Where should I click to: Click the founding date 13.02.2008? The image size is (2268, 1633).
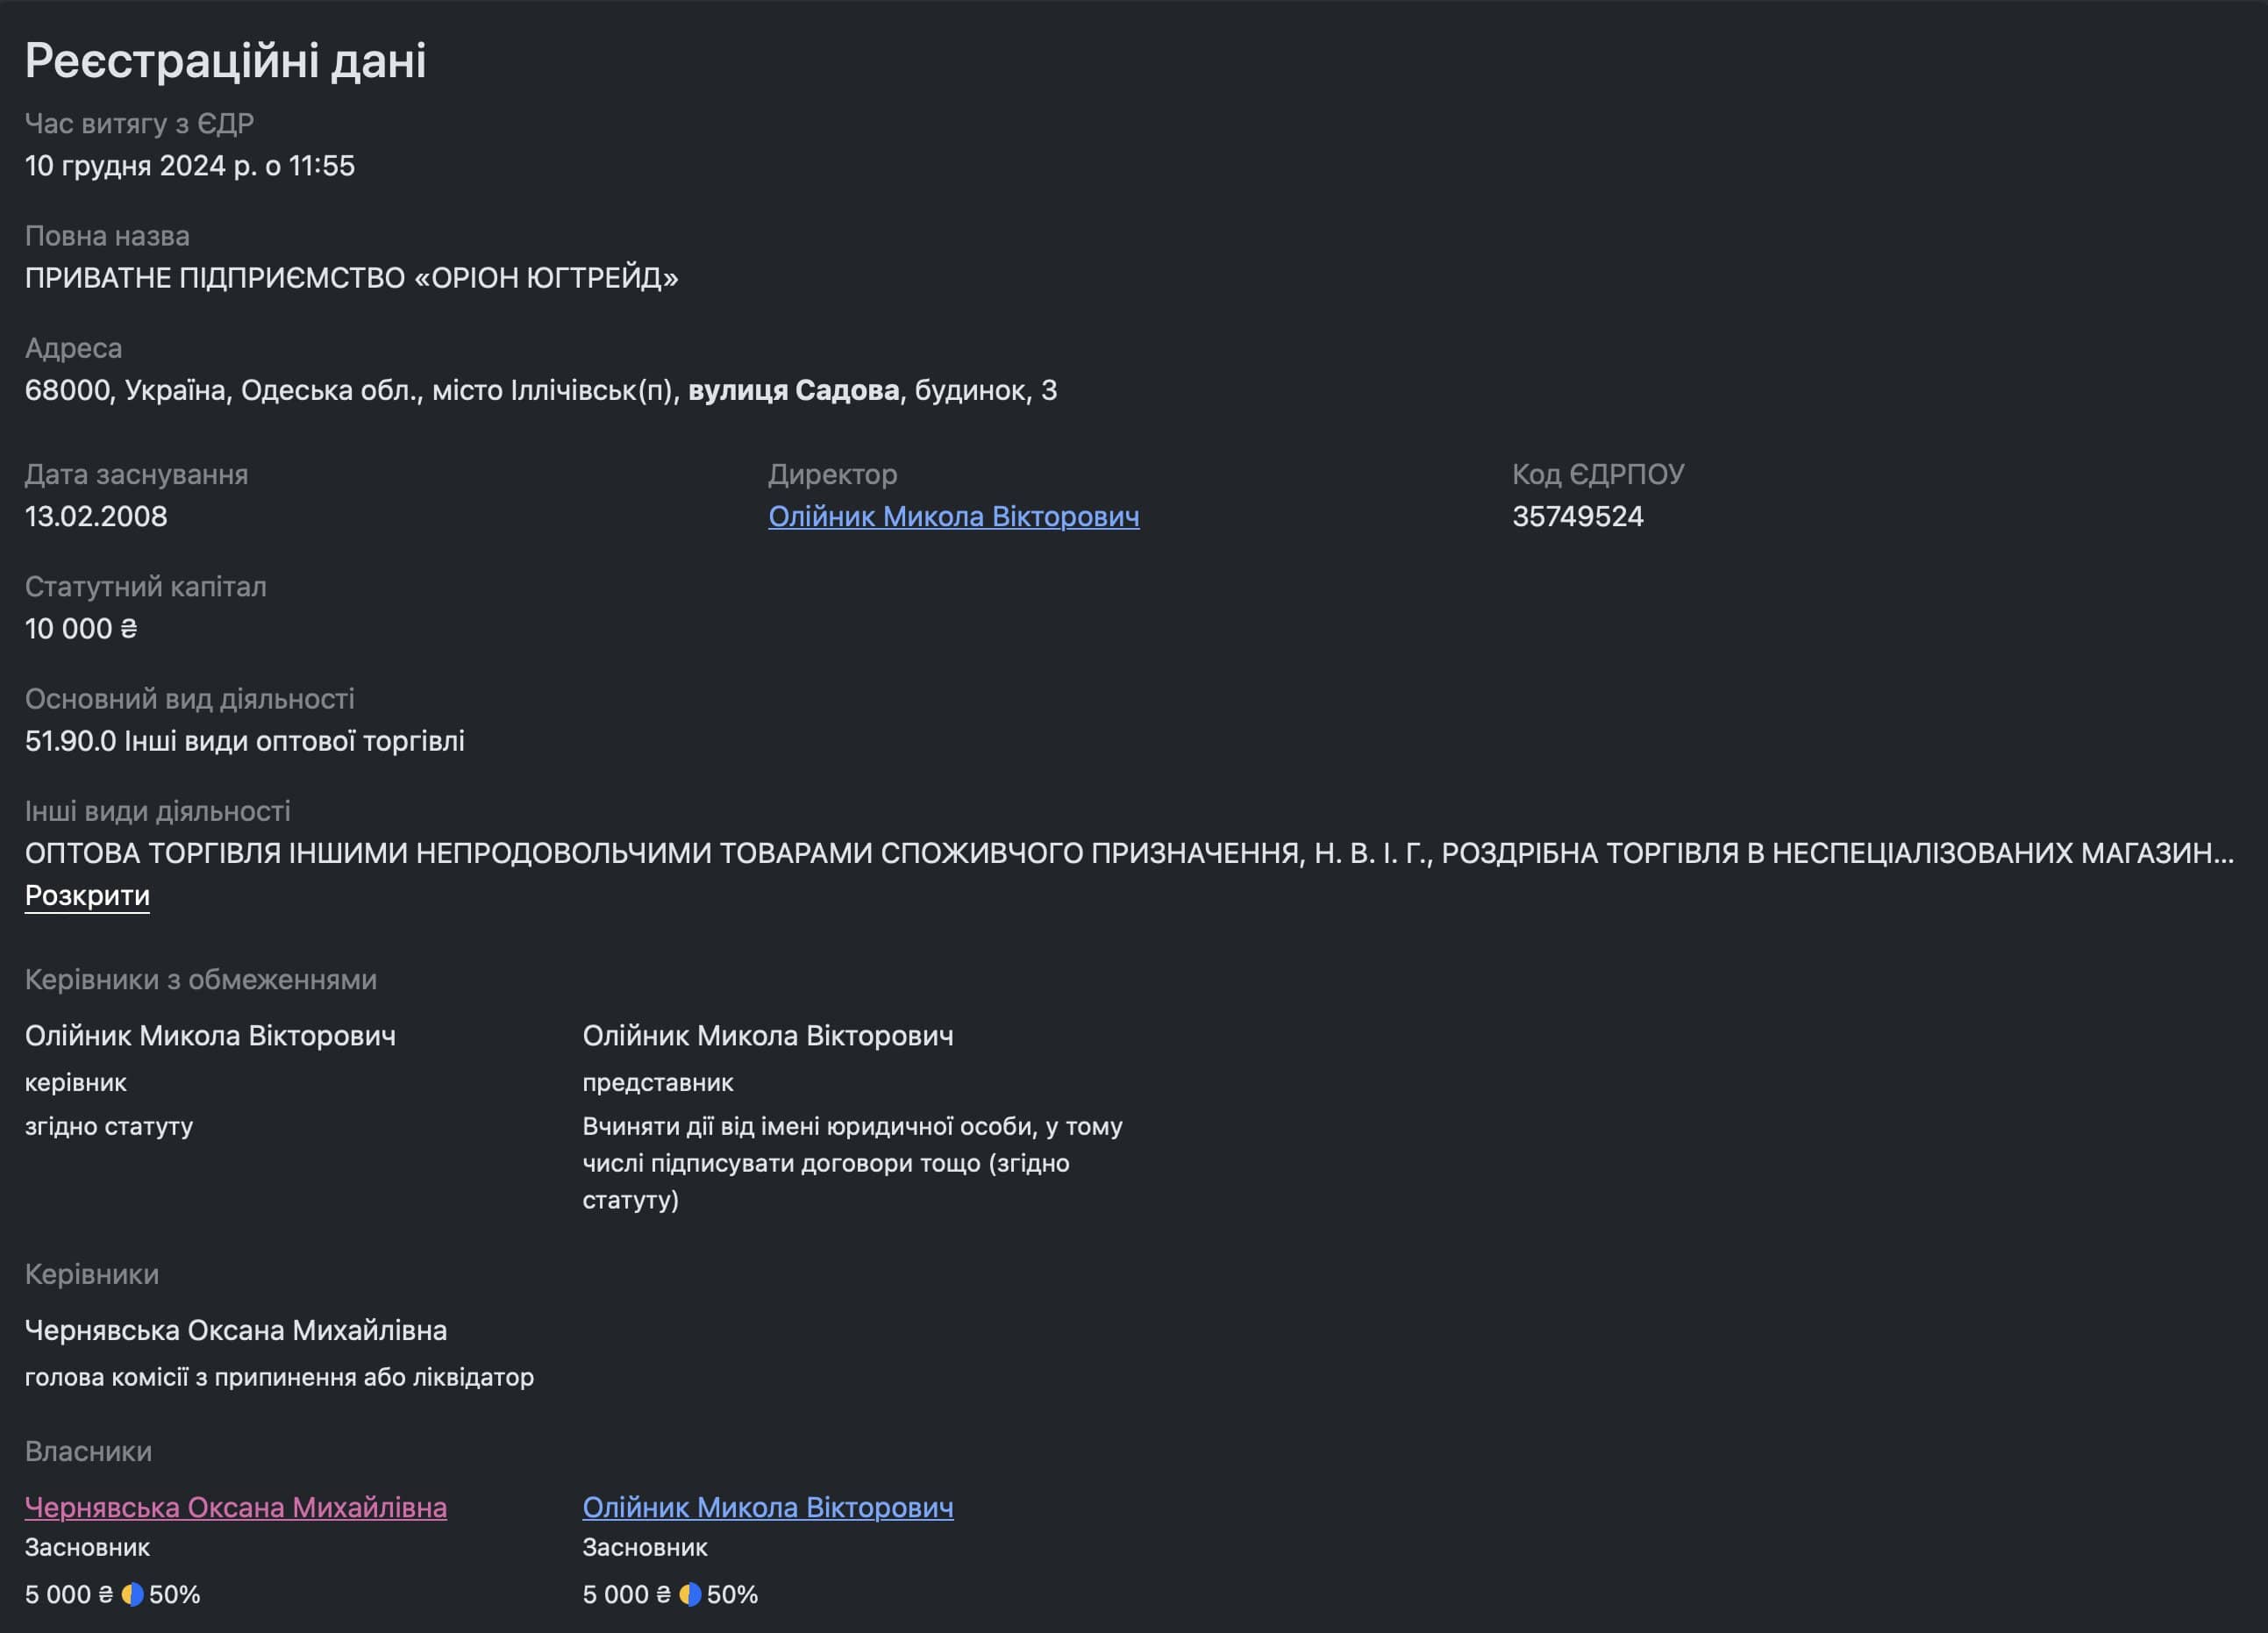(x=96, y=516)
